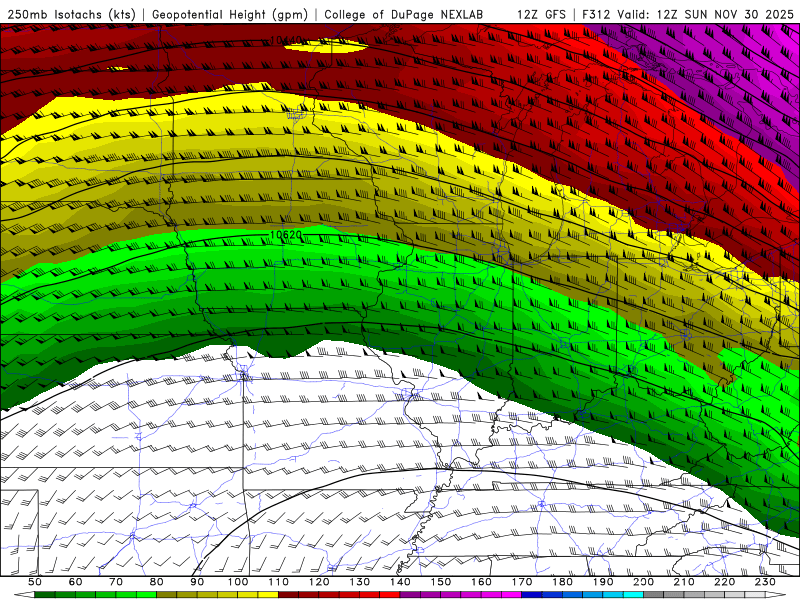Click the 60 value on the legend scale
The image size is (800, 600).
[75, 582]
